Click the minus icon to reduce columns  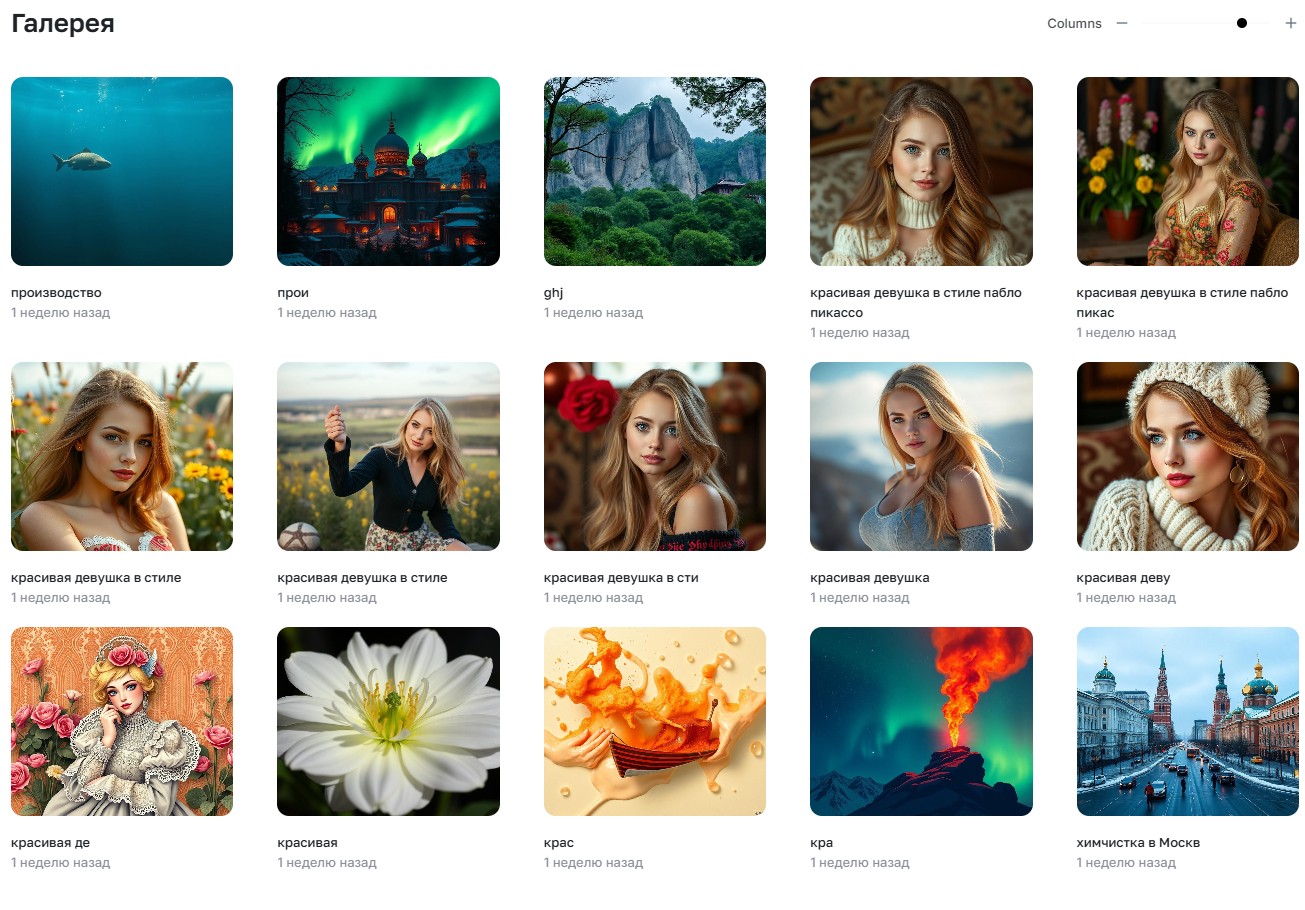pos(1122,23)
